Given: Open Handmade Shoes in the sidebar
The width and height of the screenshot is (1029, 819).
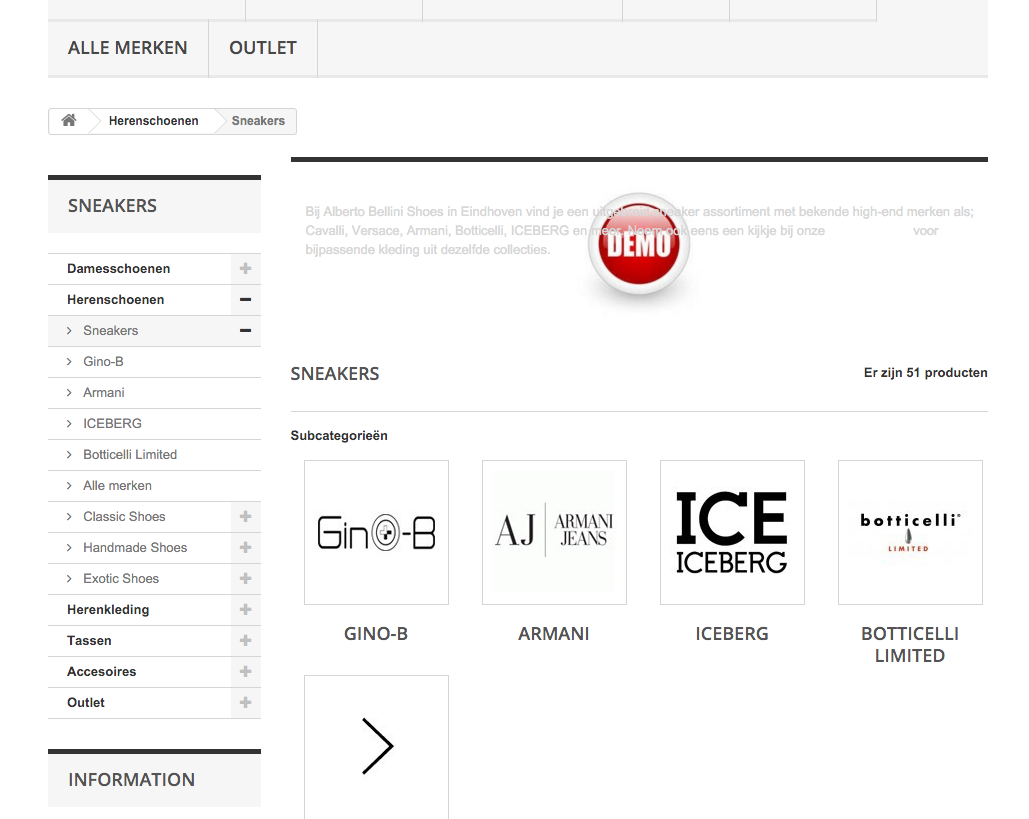Looking at the screenshot, I should [x=135, y=547].
